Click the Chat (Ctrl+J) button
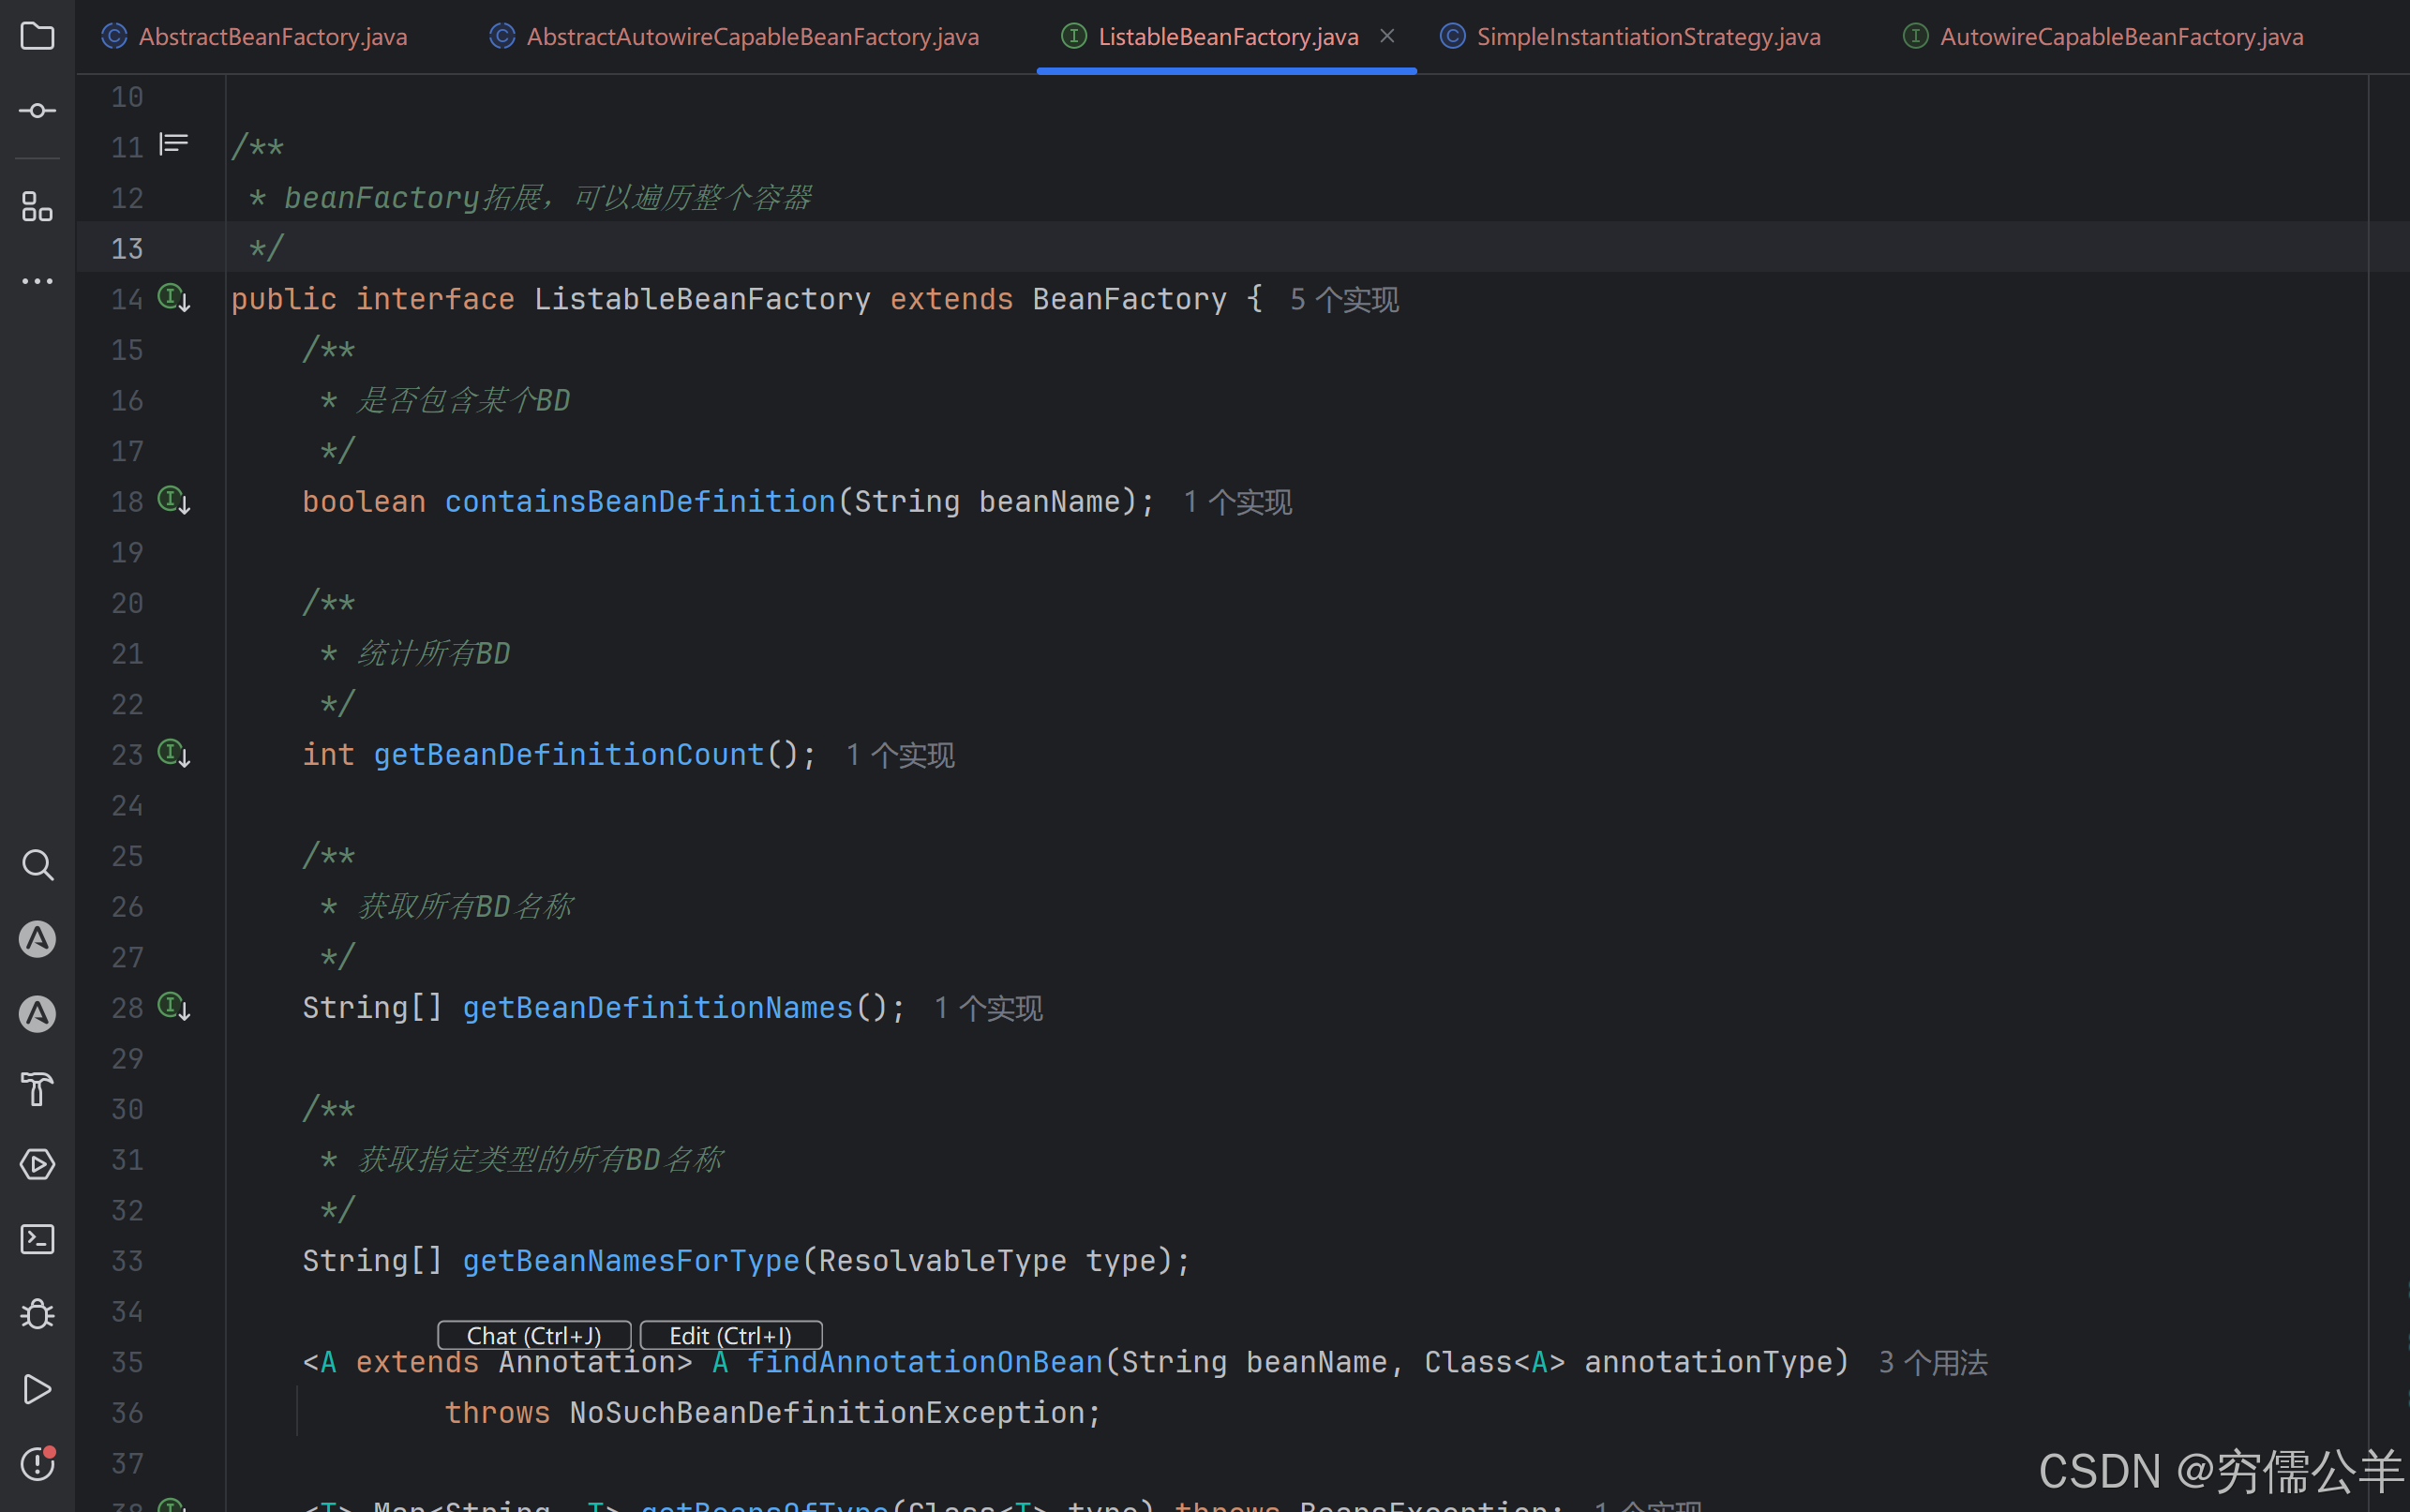 (x=534, y=1335)
